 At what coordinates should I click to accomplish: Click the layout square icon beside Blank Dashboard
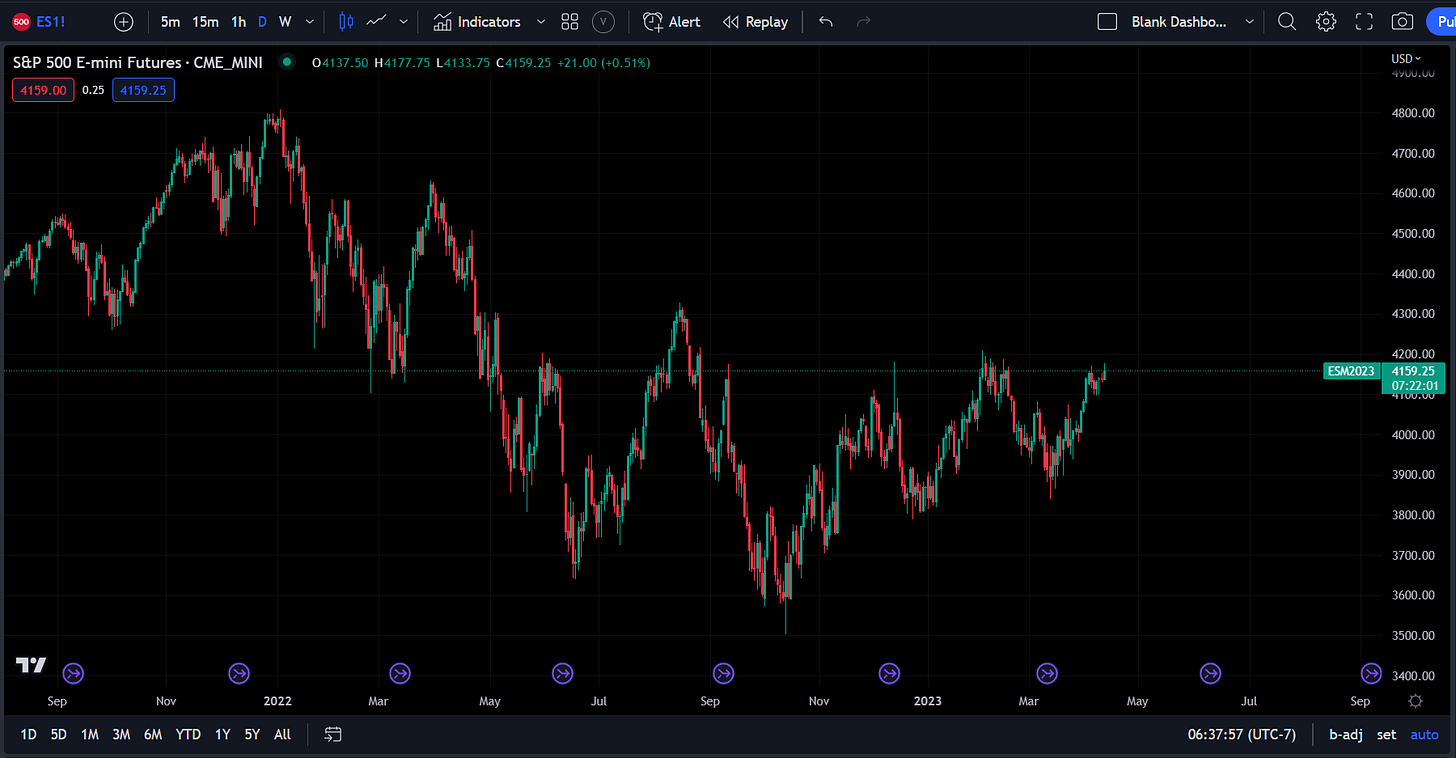[x=1107, y=21]
